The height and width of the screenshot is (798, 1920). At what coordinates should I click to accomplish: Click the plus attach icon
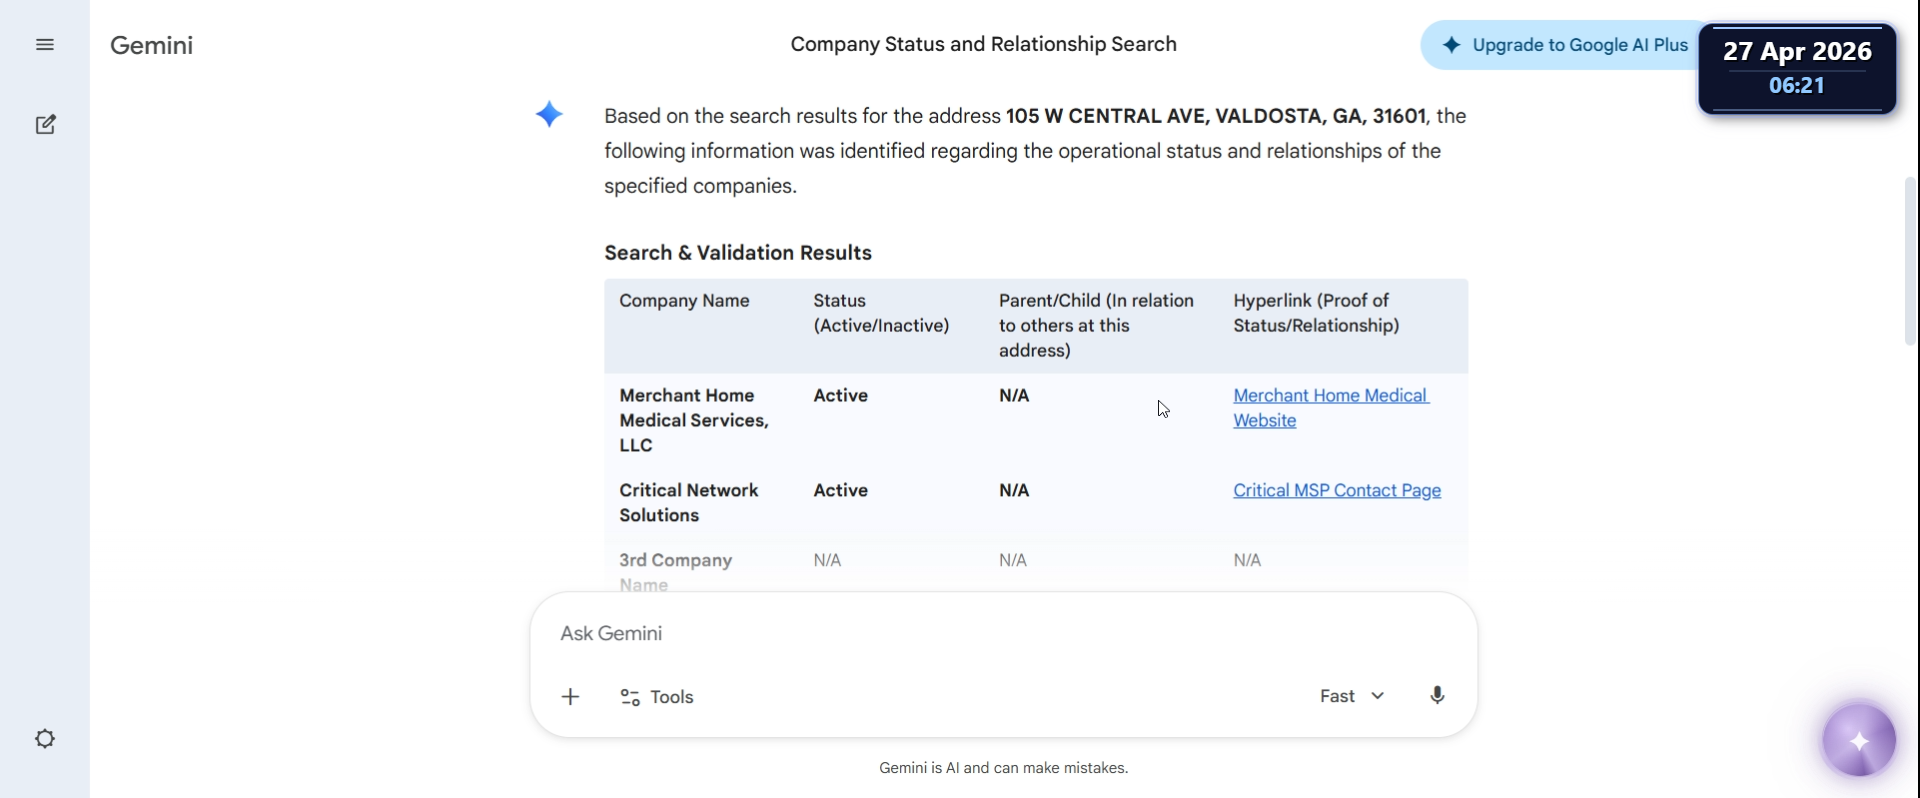point(570,697)
